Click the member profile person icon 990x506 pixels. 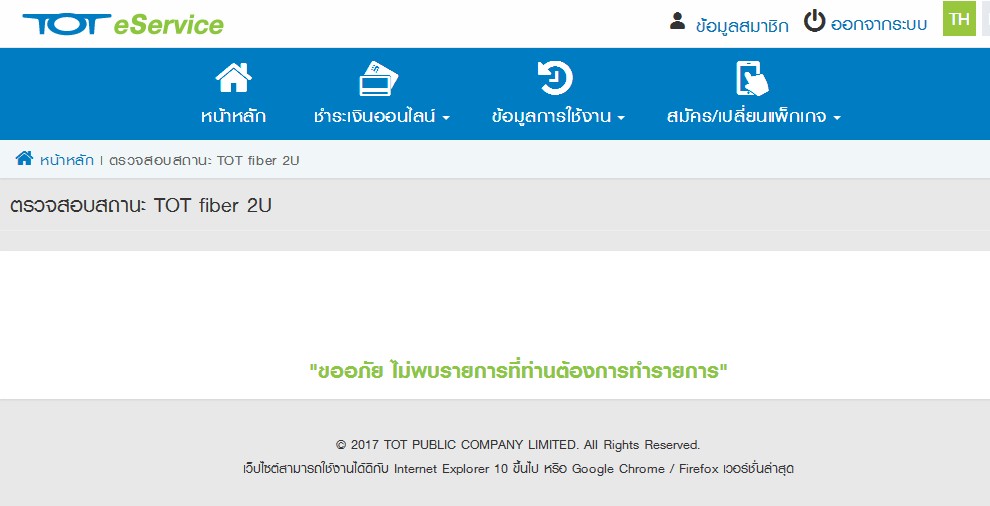pyautogui.click(x=677, y=21)
